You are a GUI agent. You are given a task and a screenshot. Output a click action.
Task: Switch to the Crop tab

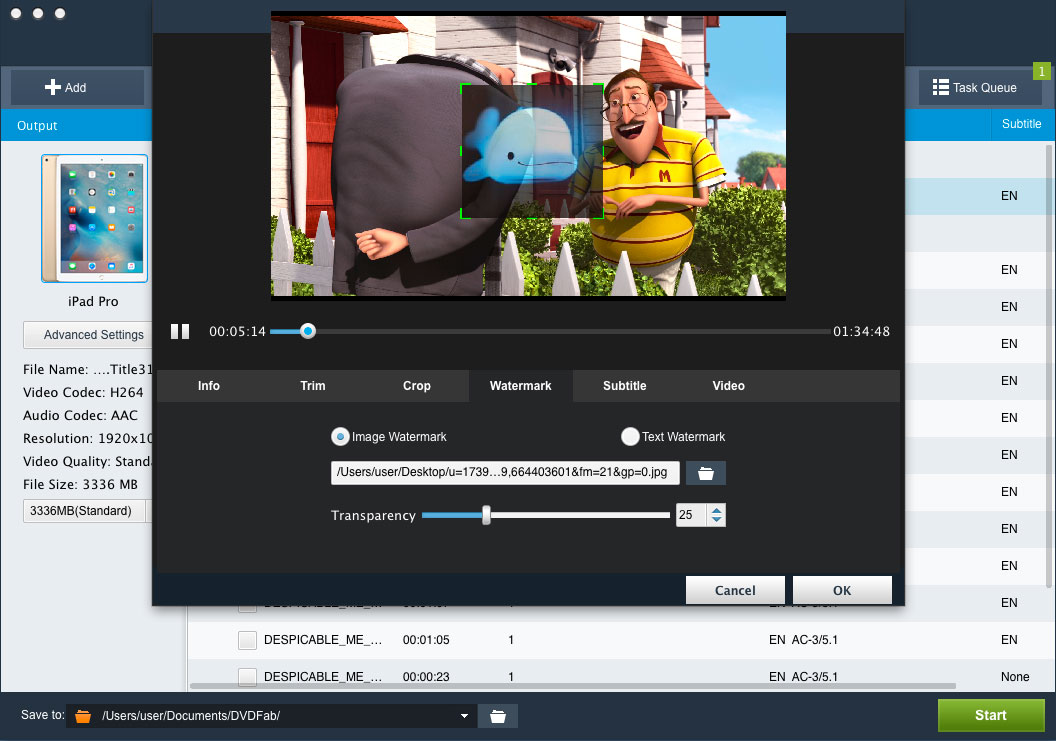click(416, 386)
